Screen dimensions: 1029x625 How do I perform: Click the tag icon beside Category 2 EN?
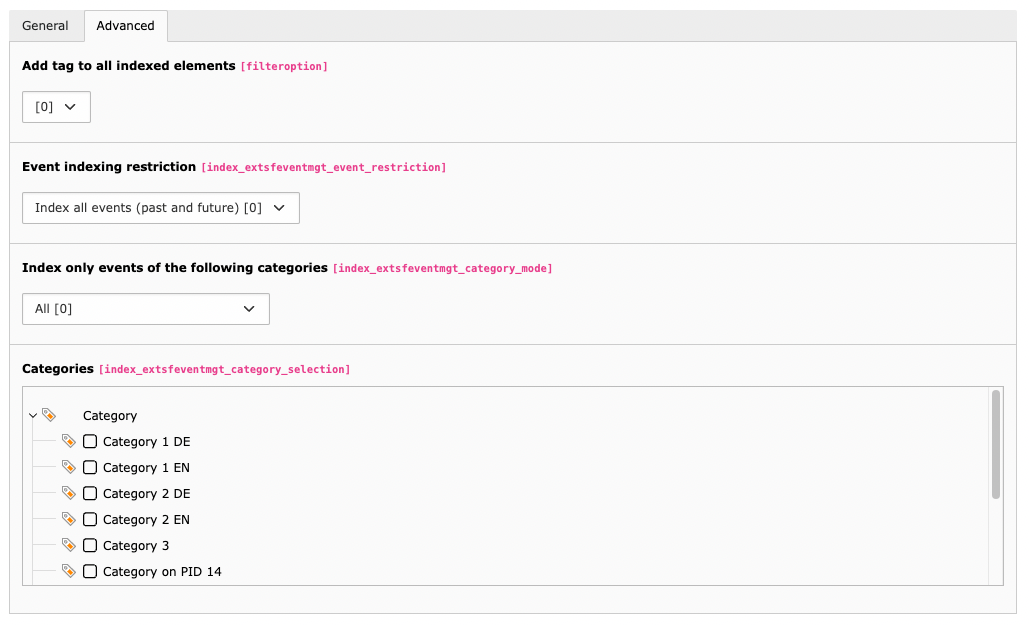pos(68,519)
